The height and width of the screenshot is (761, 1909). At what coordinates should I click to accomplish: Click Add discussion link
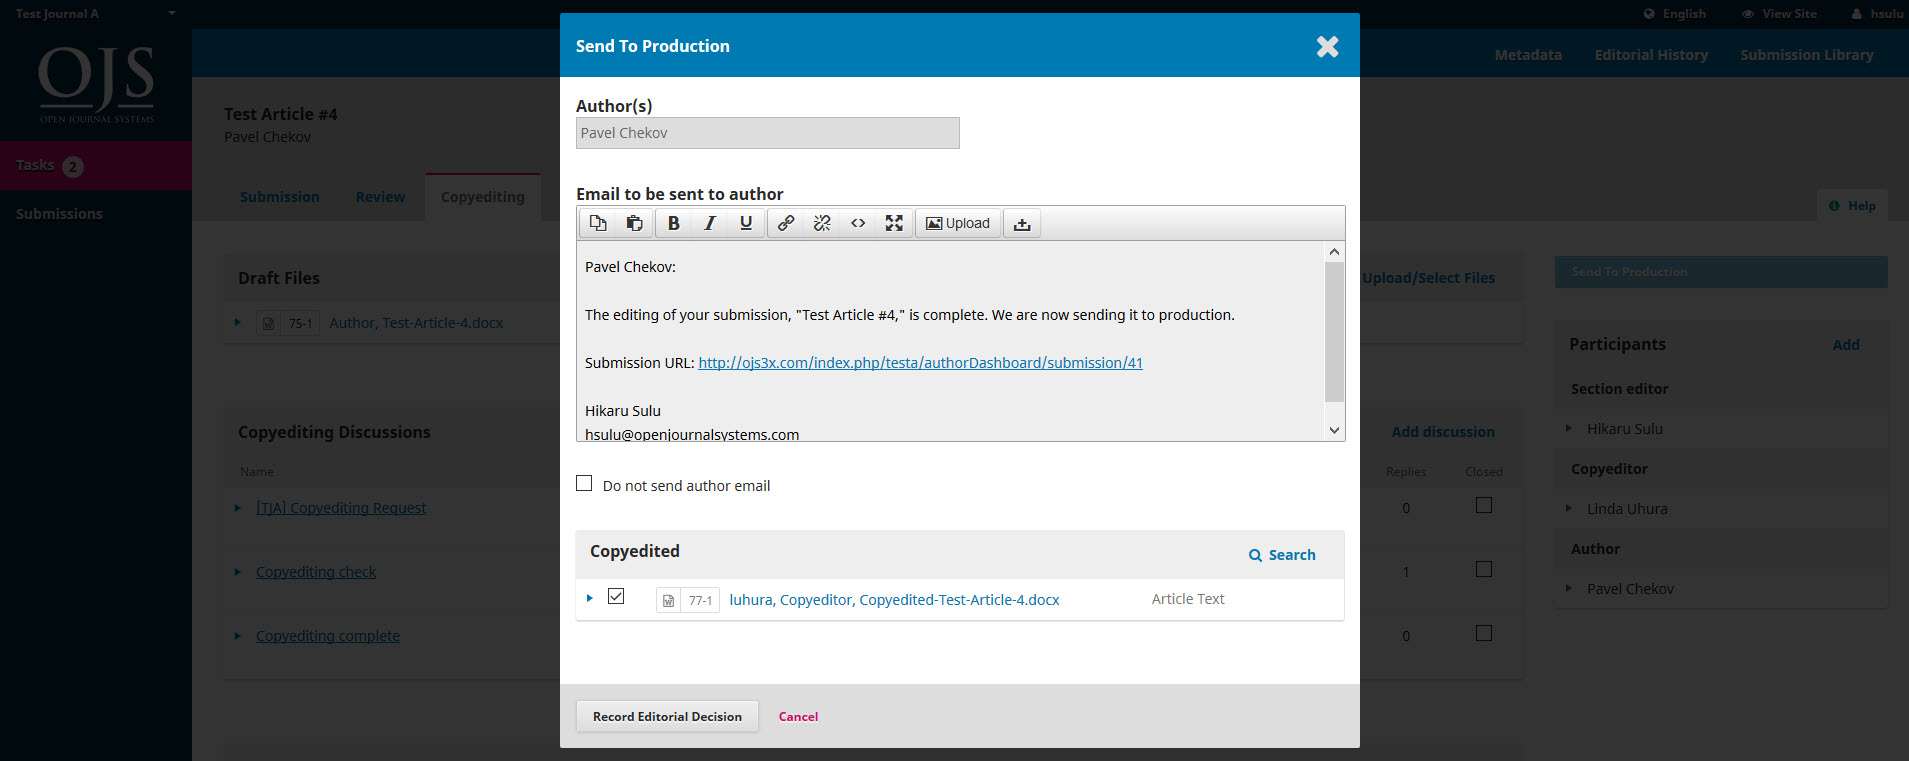[1443, 432]
